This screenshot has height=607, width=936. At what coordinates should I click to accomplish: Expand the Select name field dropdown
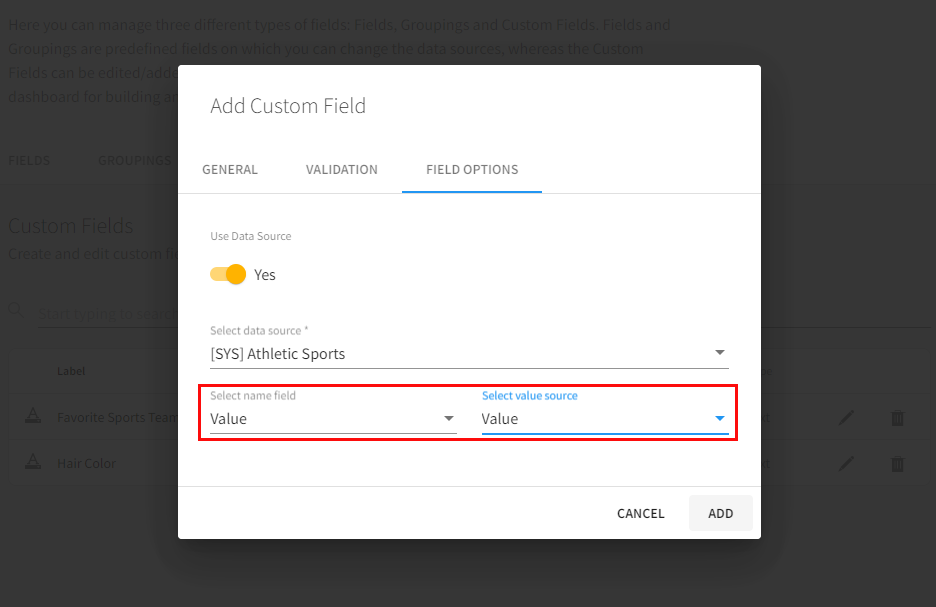[x=332, y=419]
